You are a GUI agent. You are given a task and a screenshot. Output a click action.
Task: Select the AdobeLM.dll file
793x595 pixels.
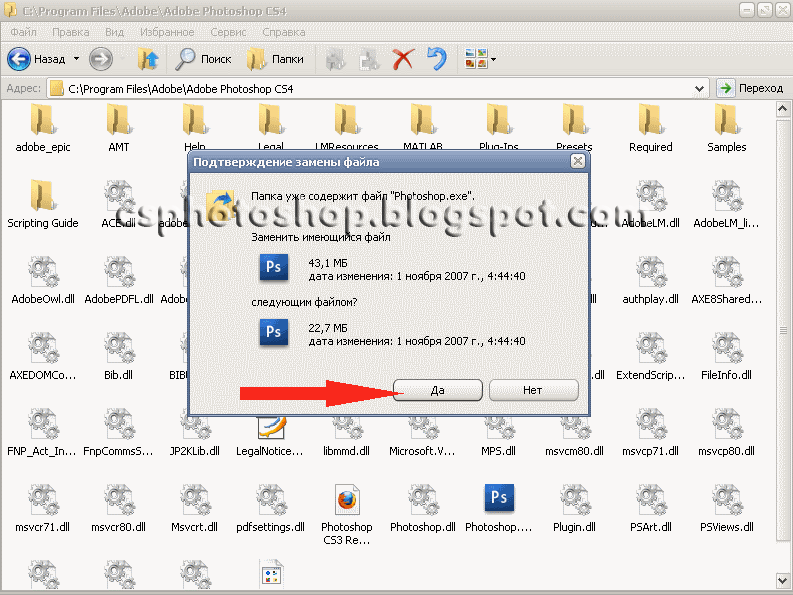(x=650, y=204)
